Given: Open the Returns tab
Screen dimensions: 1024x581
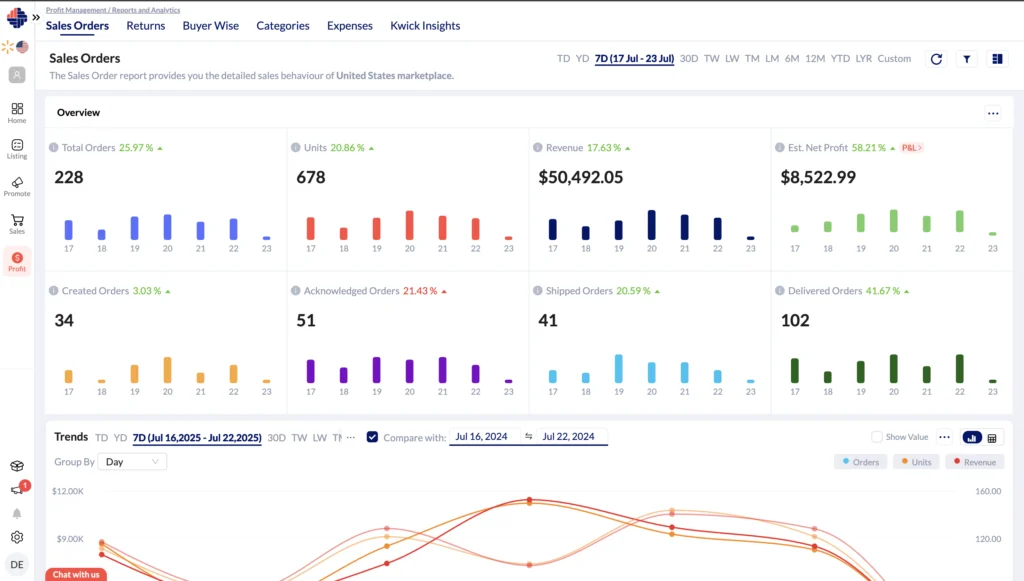Looking at the screenshot, I should point(146,25).
